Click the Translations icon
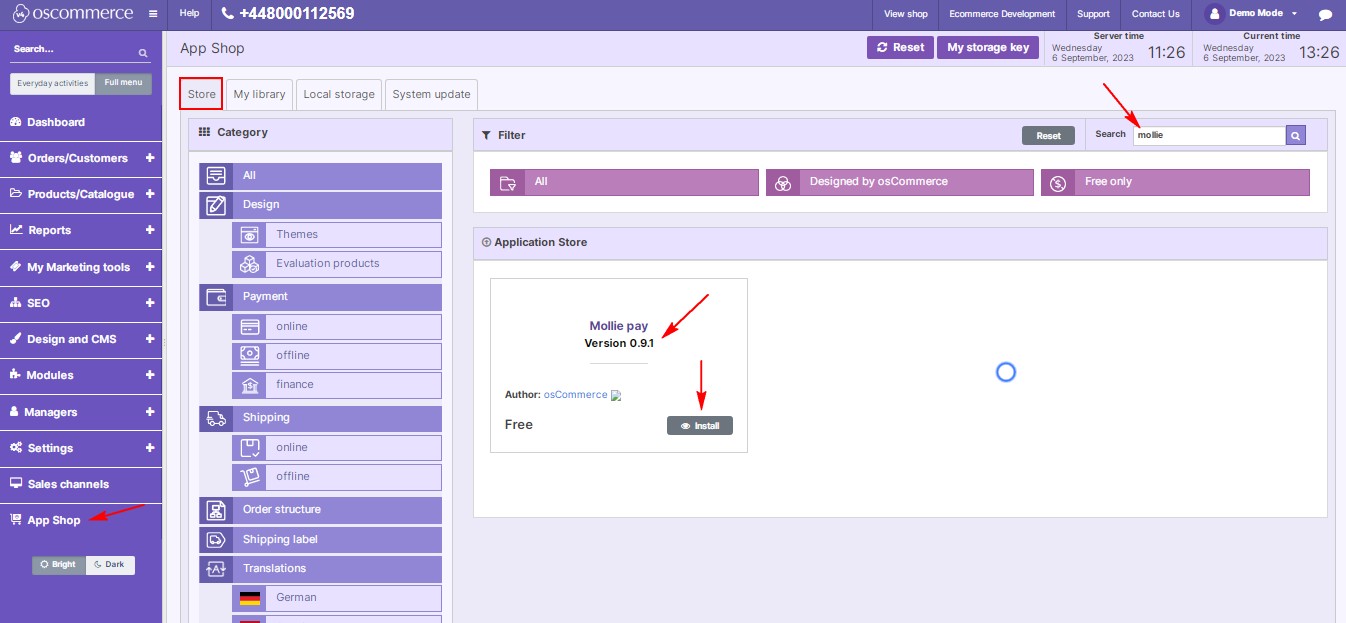The height and width of the screenshot is (623, 1346). [x=215, y=569]
